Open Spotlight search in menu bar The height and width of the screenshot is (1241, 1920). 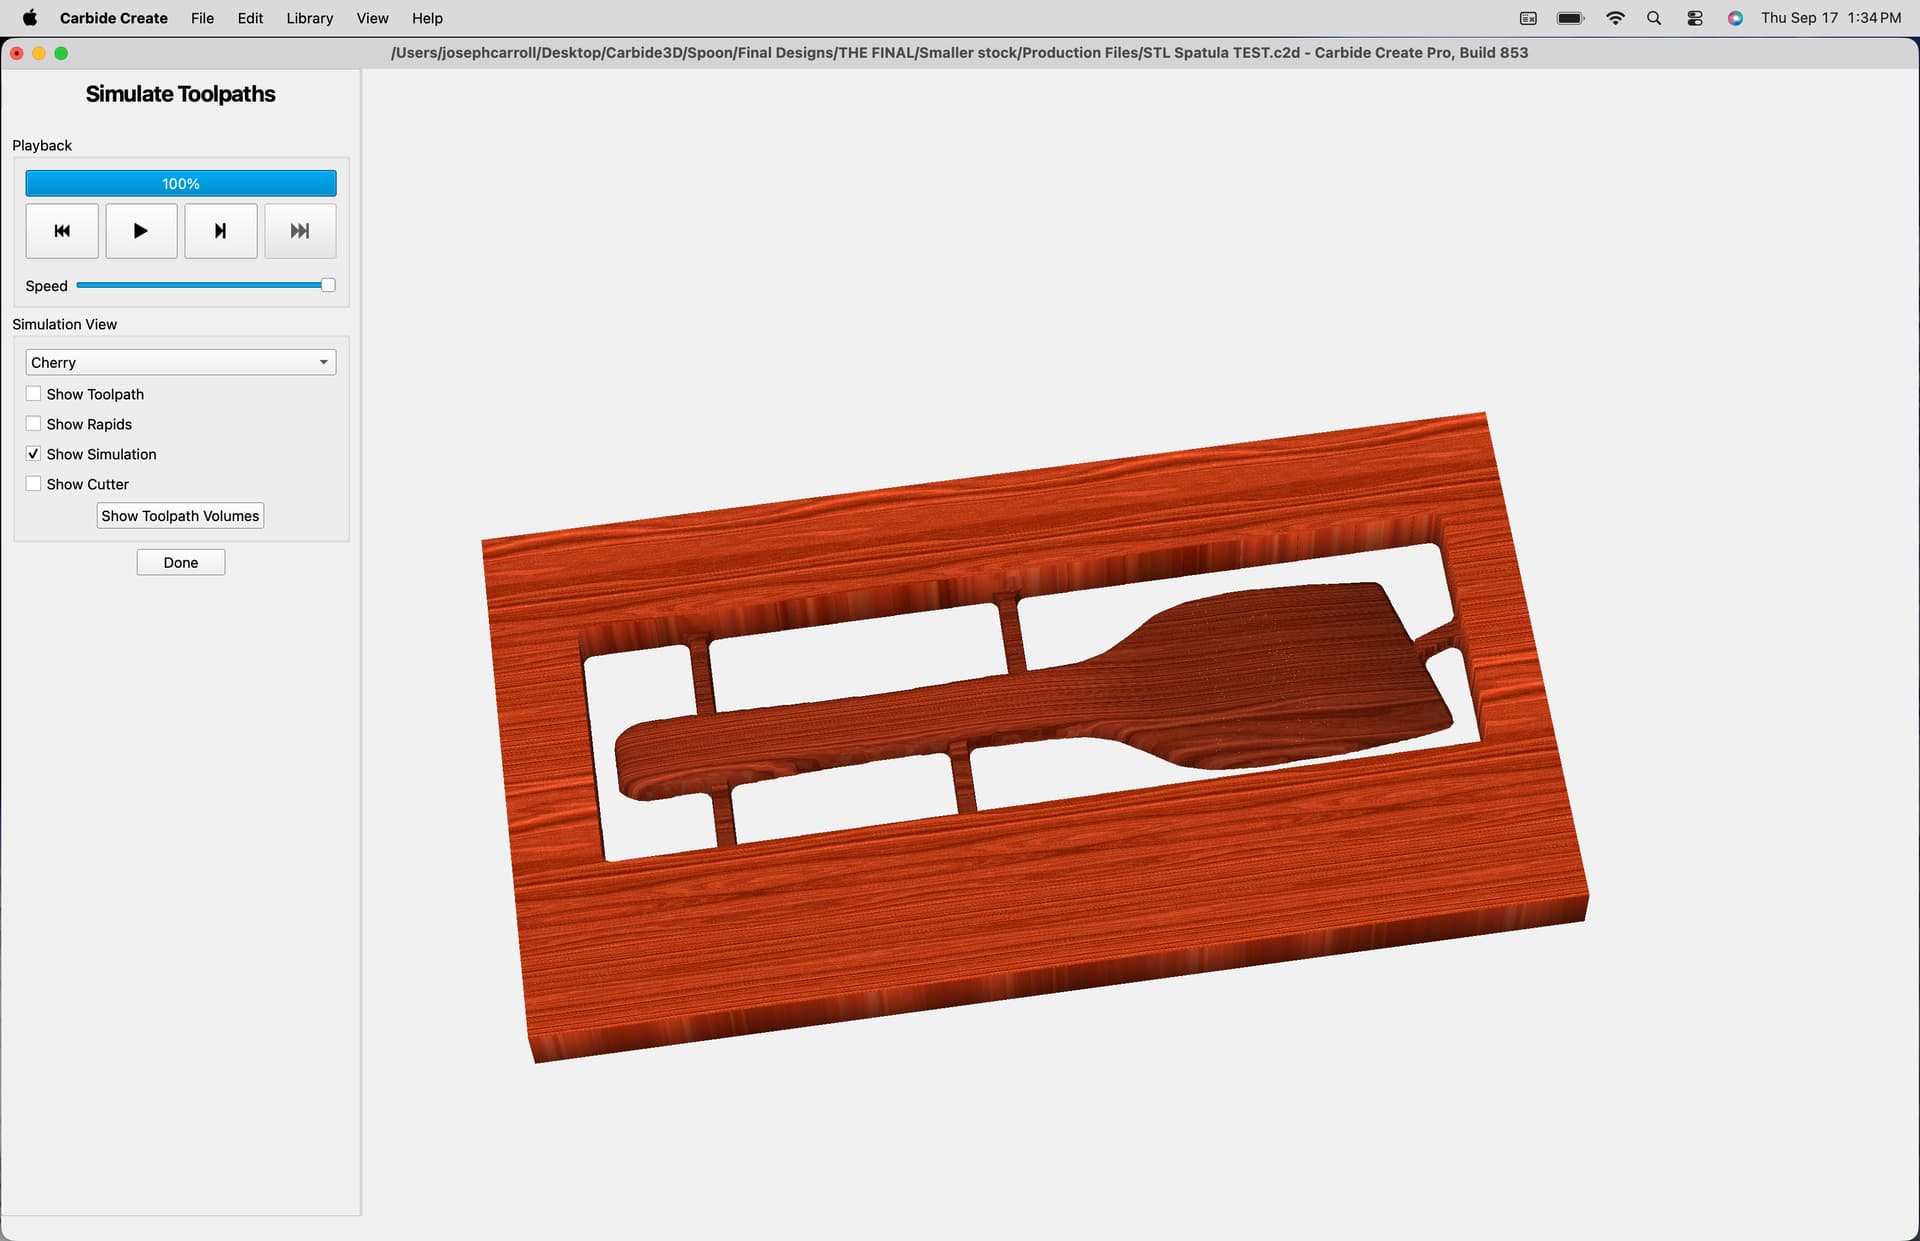[x=1654, y=18]
